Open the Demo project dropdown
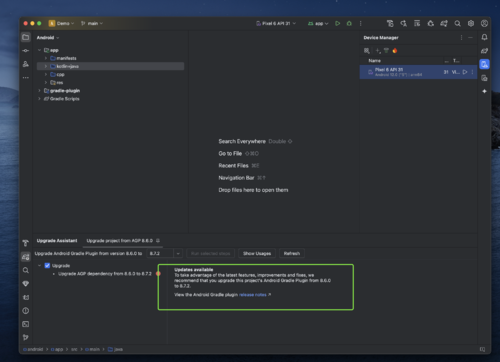The image size is (500, 362). 61,23
